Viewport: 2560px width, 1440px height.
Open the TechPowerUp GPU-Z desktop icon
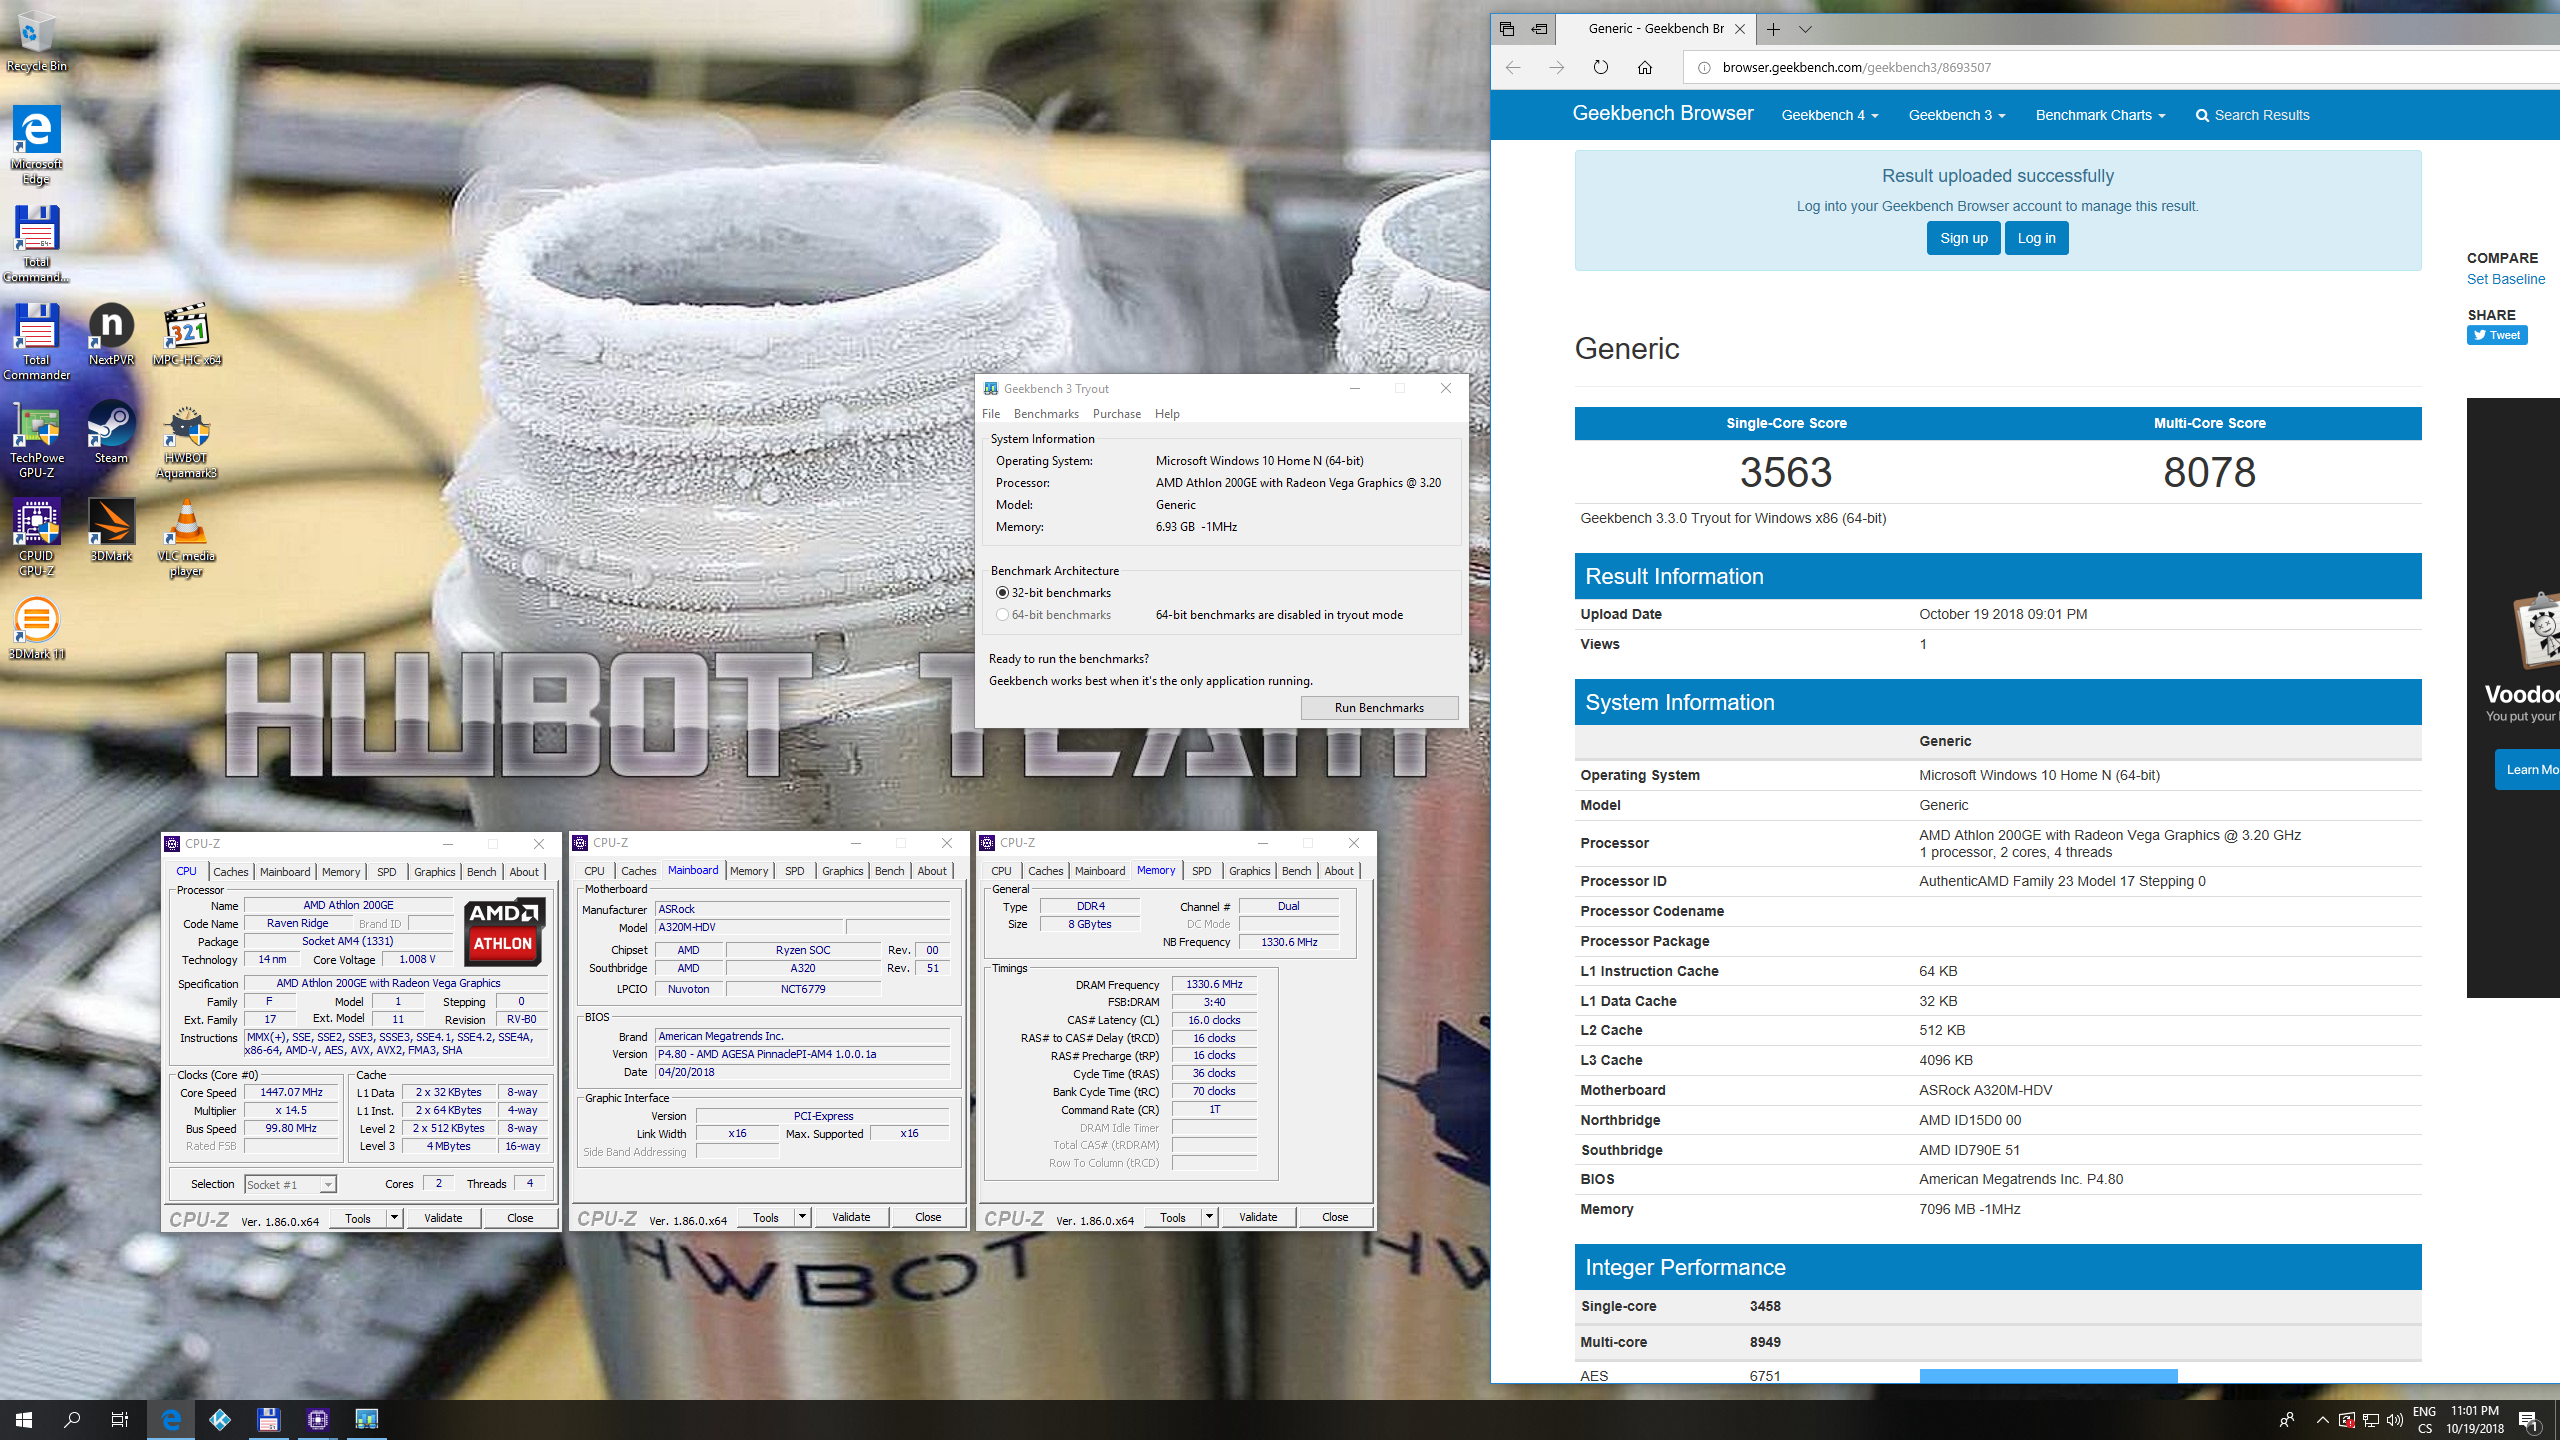coord(36,442)
